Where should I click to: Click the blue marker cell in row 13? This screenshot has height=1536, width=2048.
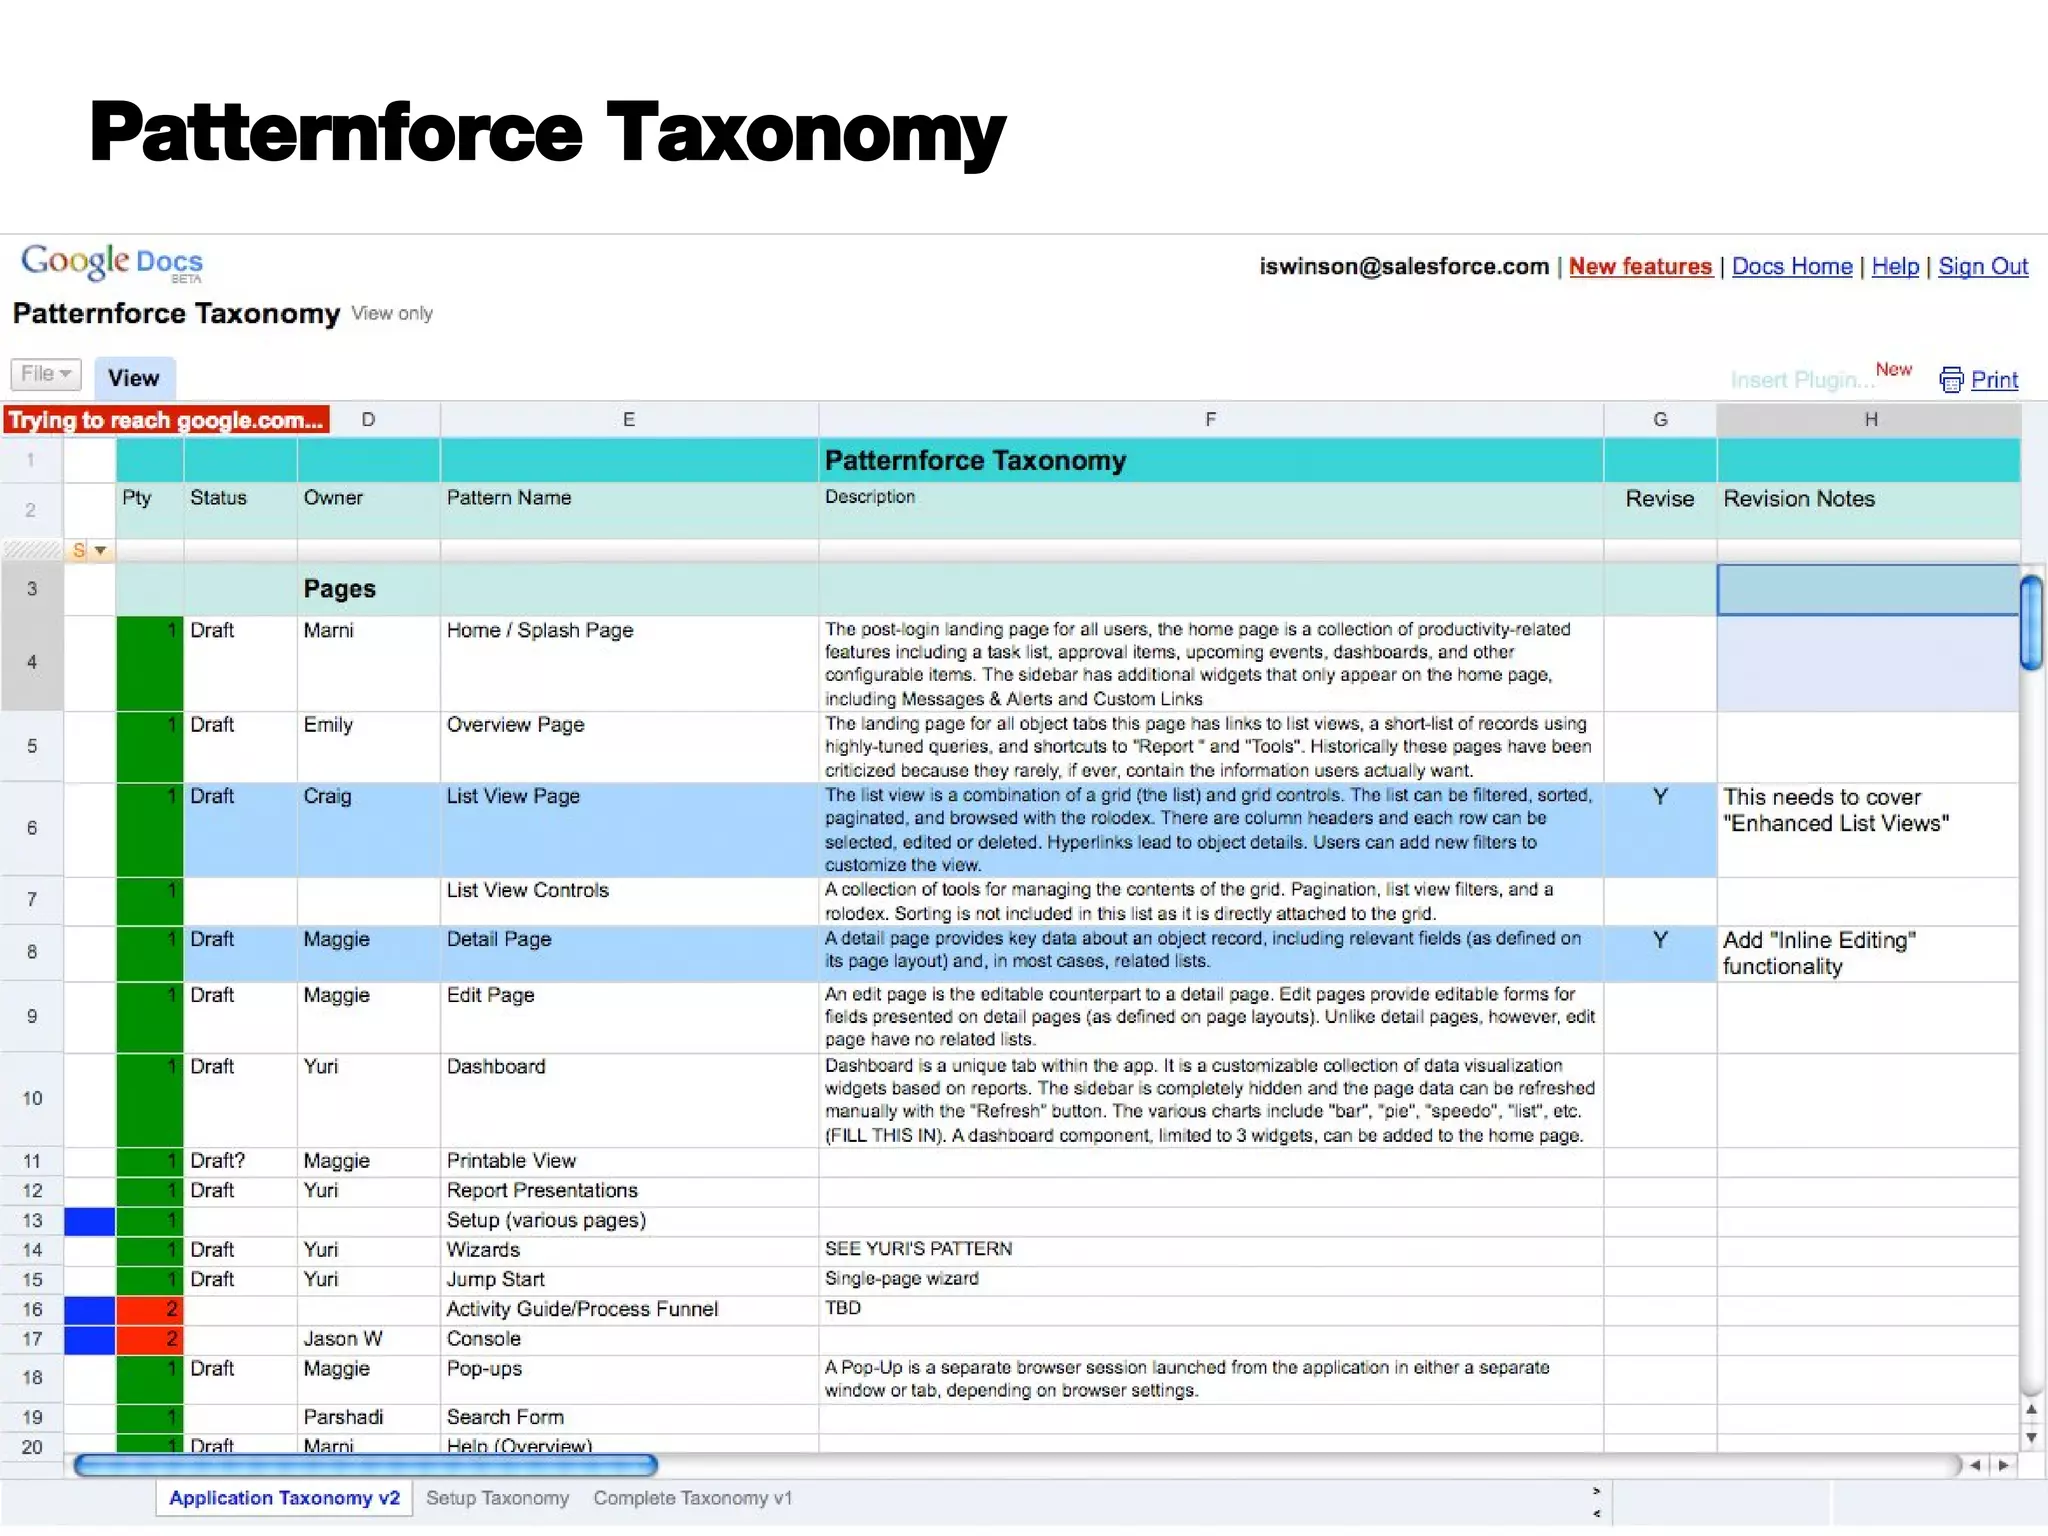[90, 1221]
